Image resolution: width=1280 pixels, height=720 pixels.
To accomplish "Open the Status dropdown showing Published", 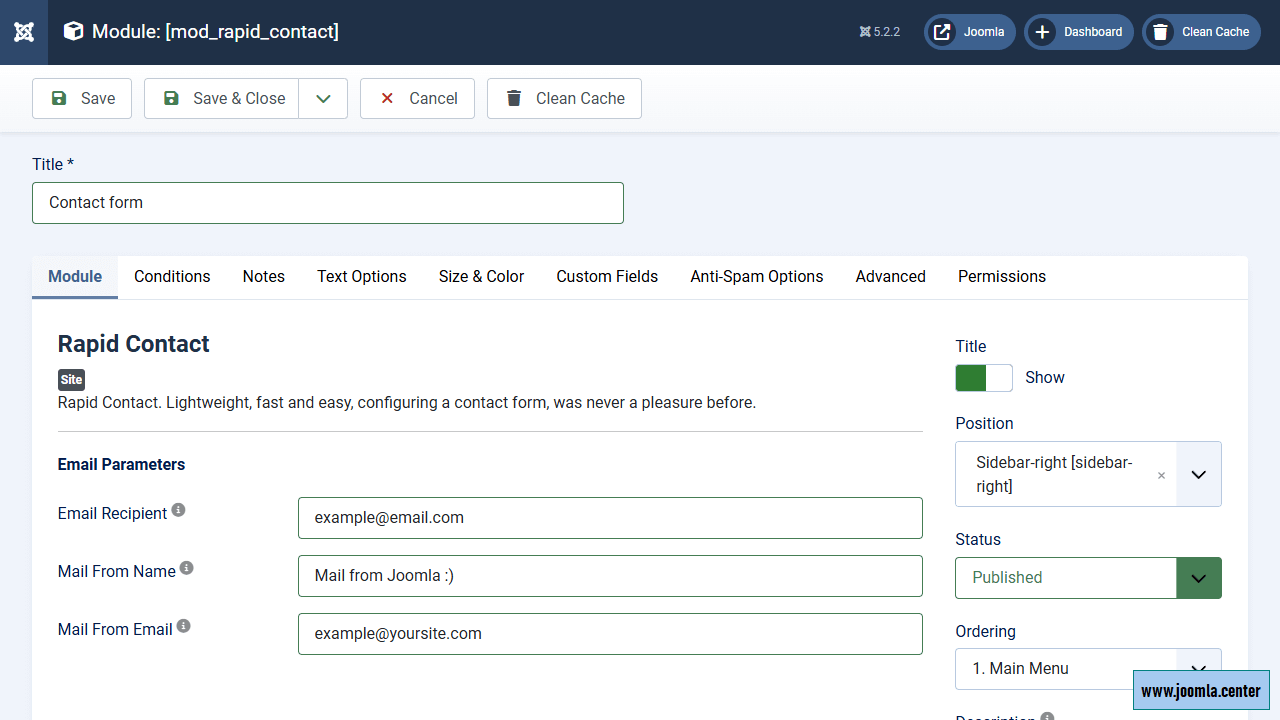I will (1088, 578).
